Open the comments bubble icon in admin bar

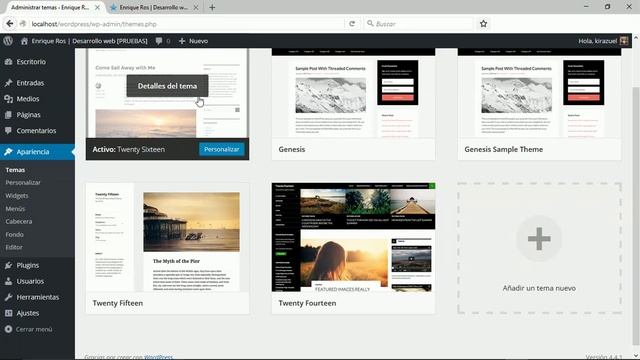tap(159, 41)
